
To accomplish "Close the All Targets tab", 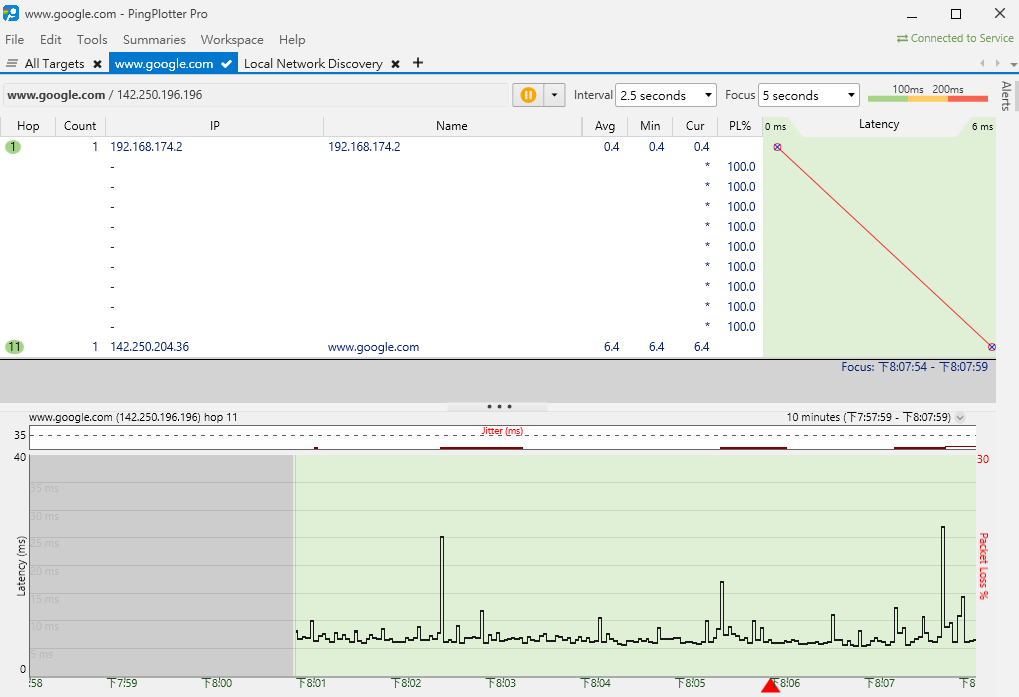I will tap(97, 64).
